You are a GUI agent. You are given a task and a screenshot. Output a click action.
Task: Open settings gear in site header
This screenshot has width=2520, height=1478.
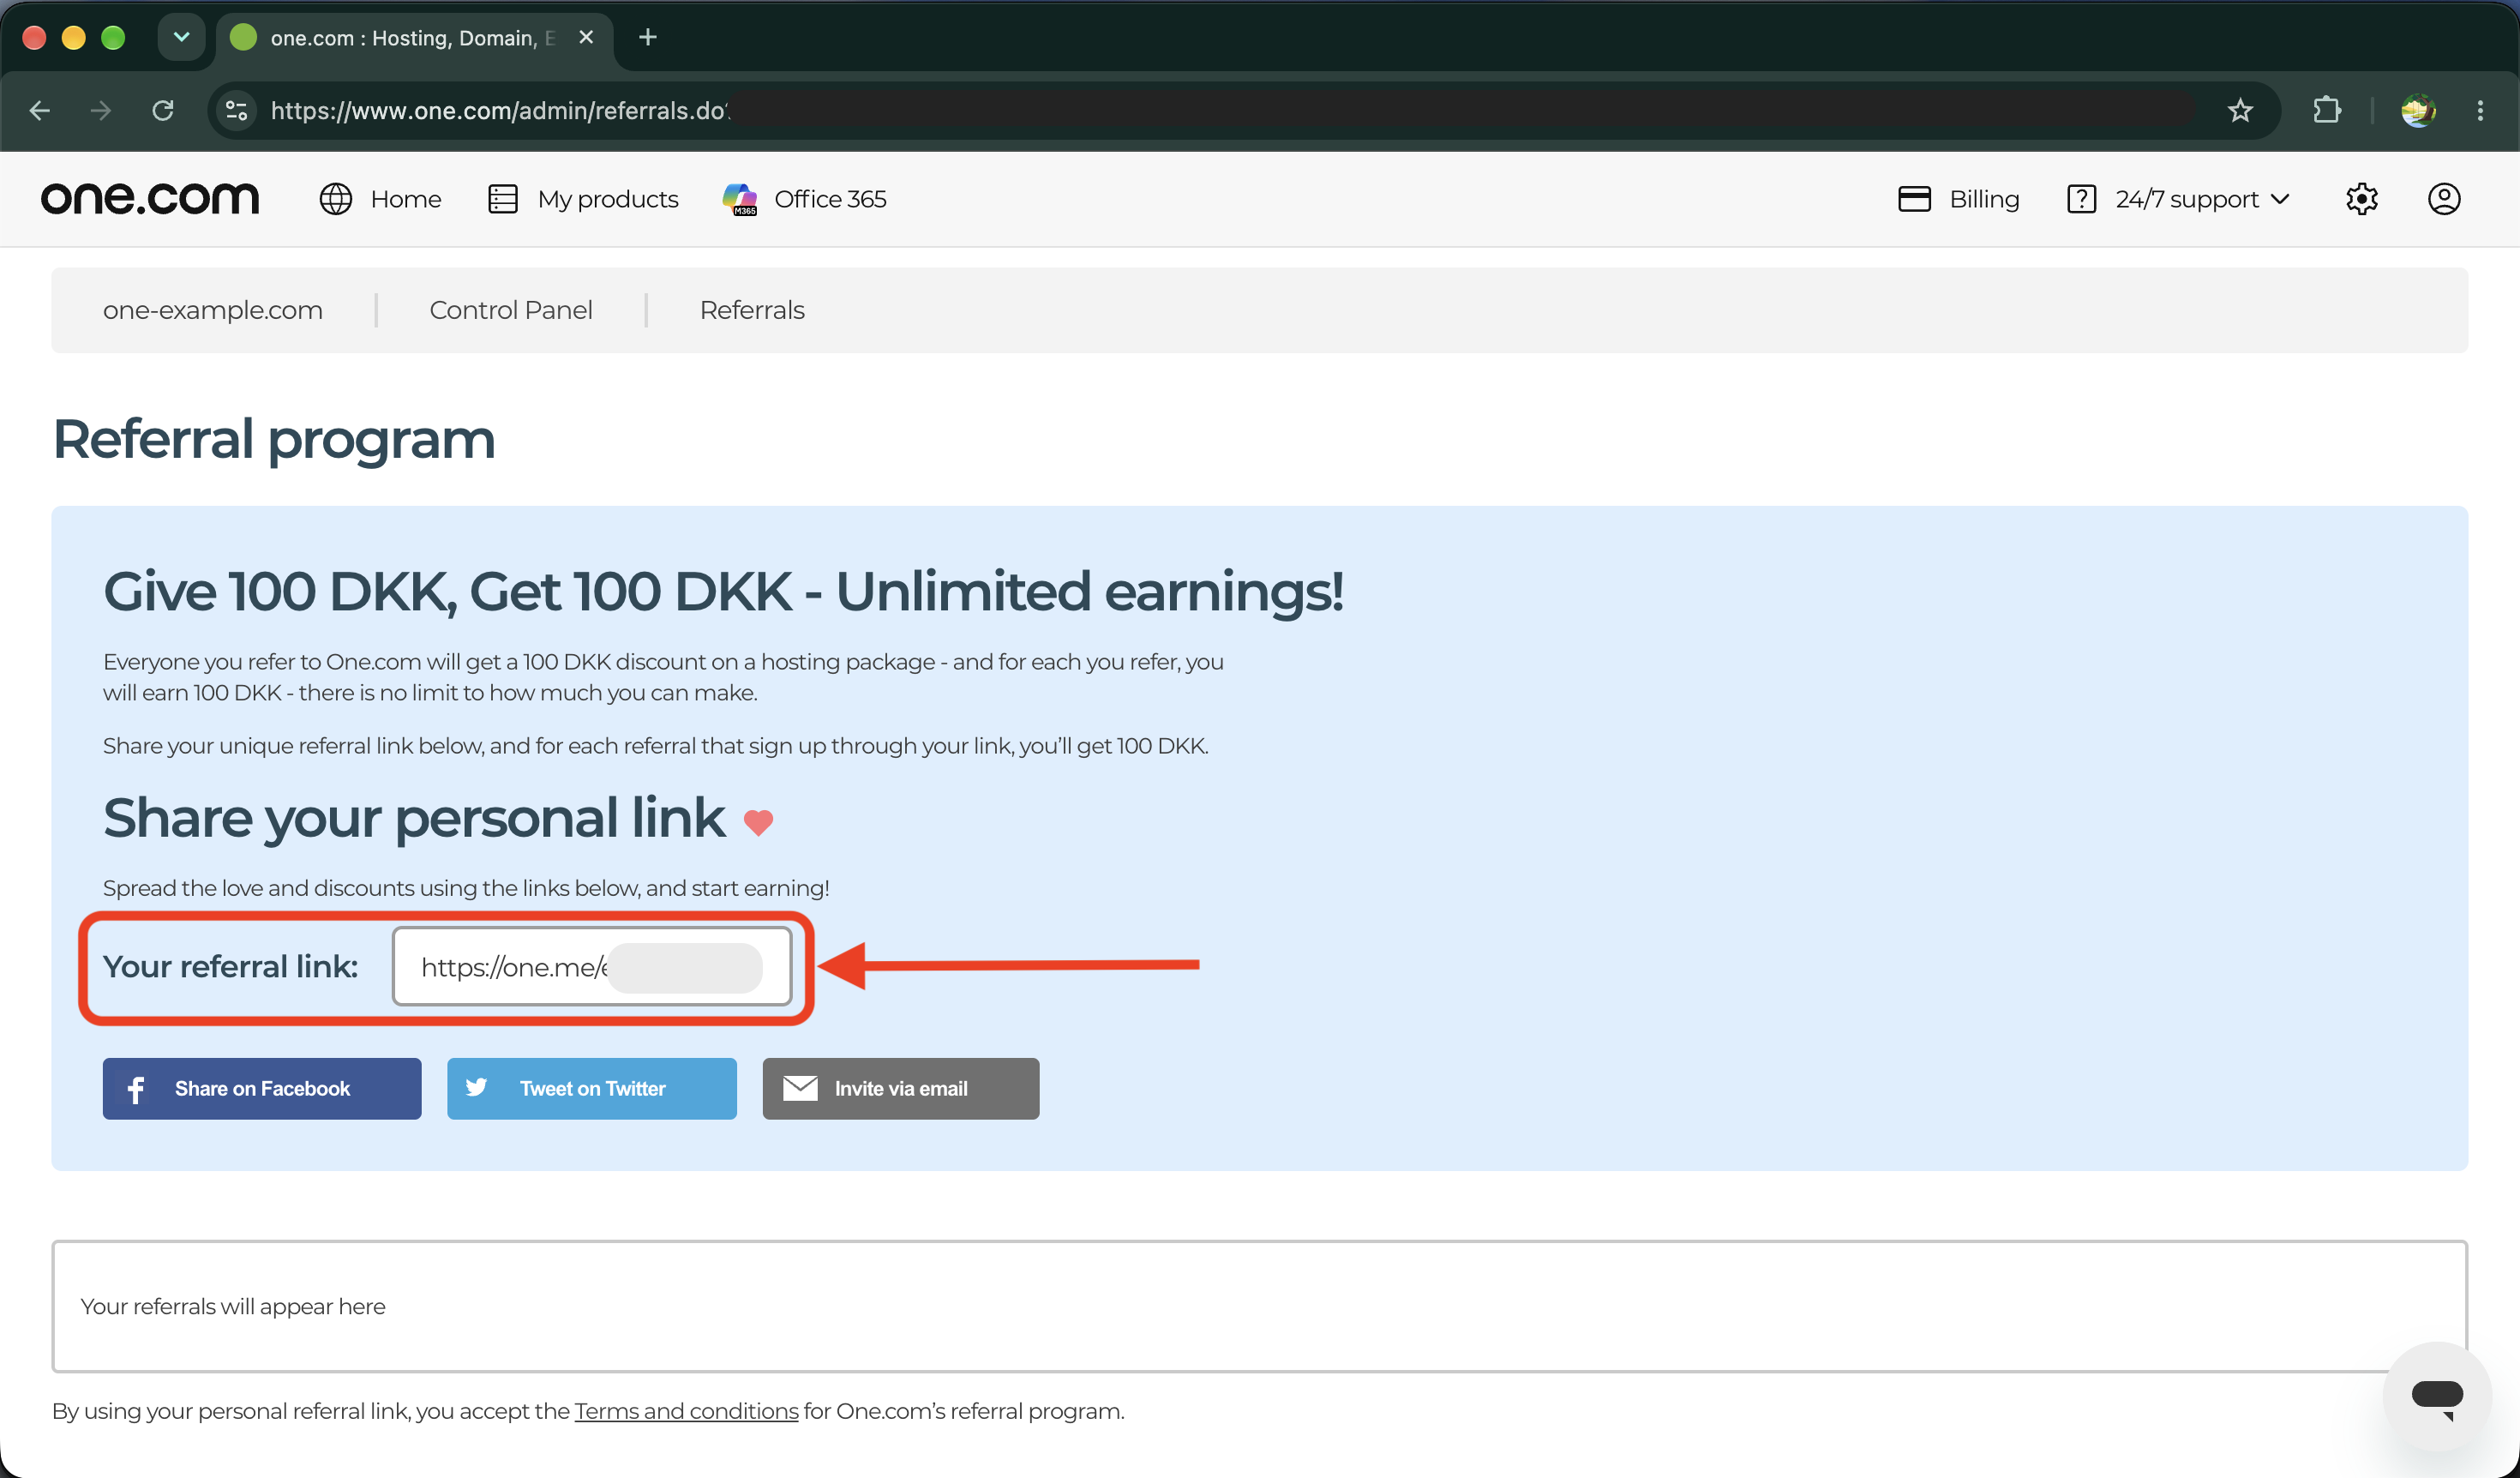point(2361,199)
